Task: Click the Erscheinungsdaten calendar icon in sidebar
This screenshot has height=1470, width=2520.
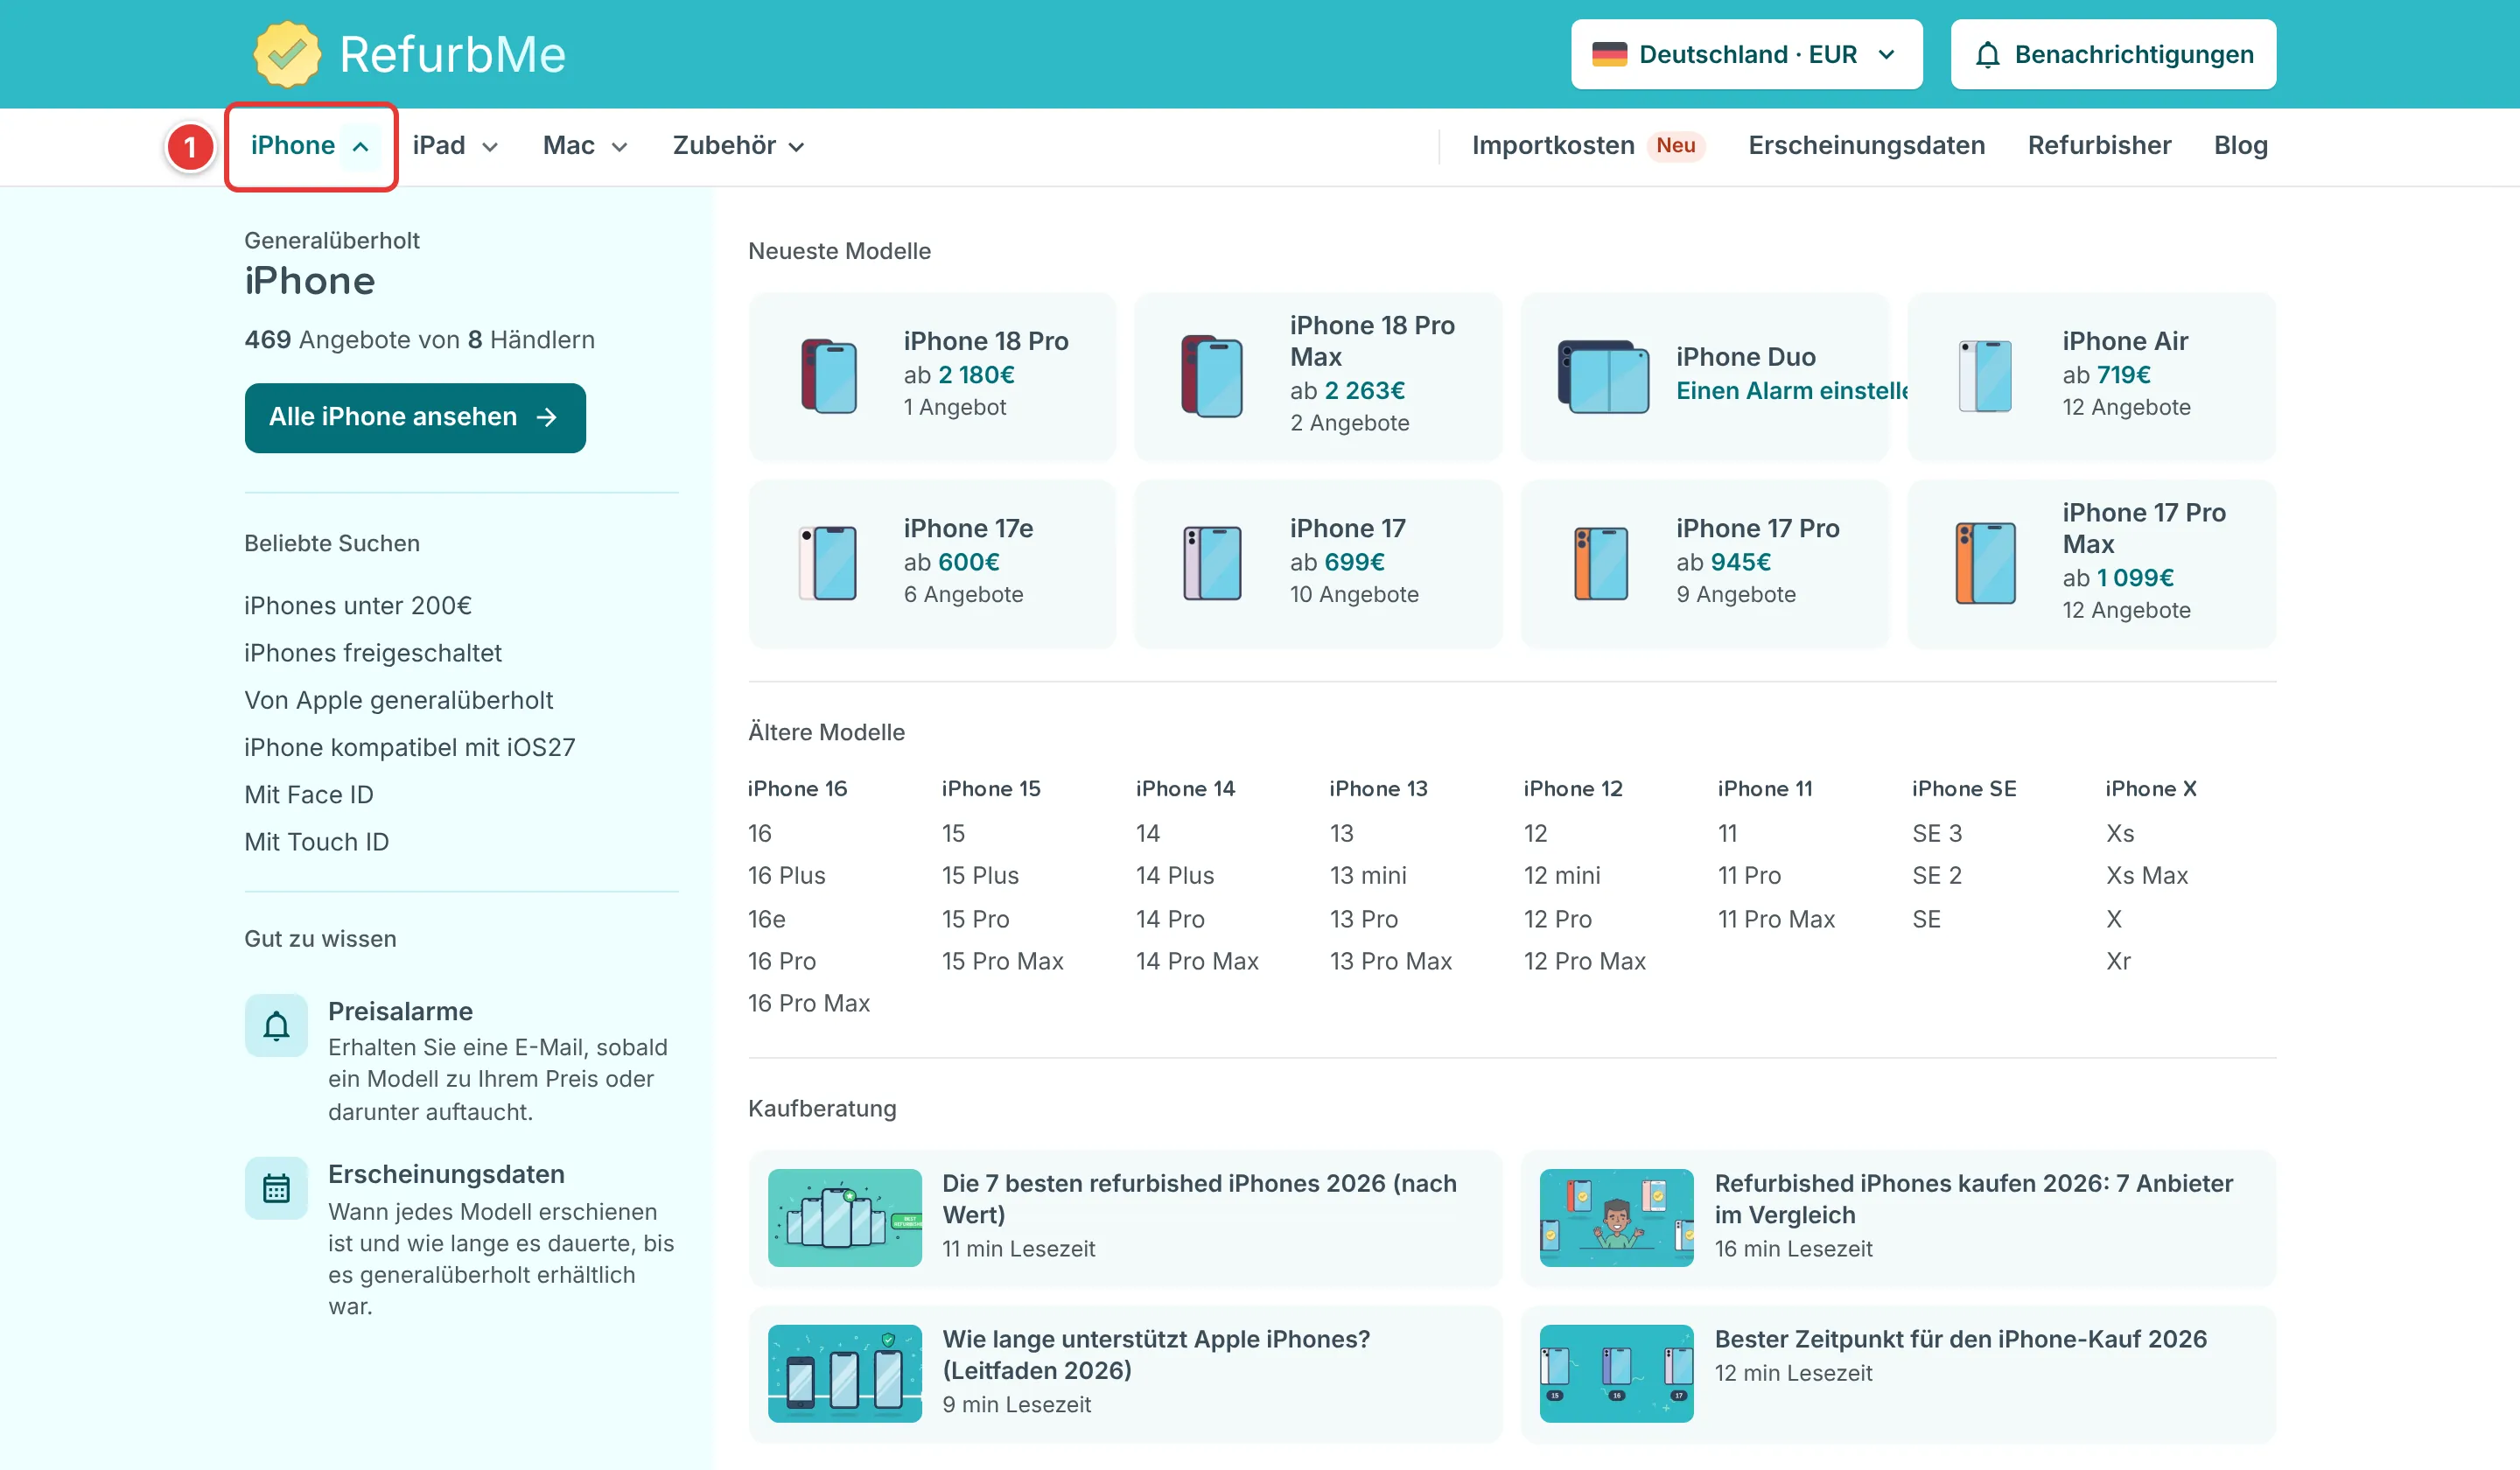Action: pos(276,1188)
